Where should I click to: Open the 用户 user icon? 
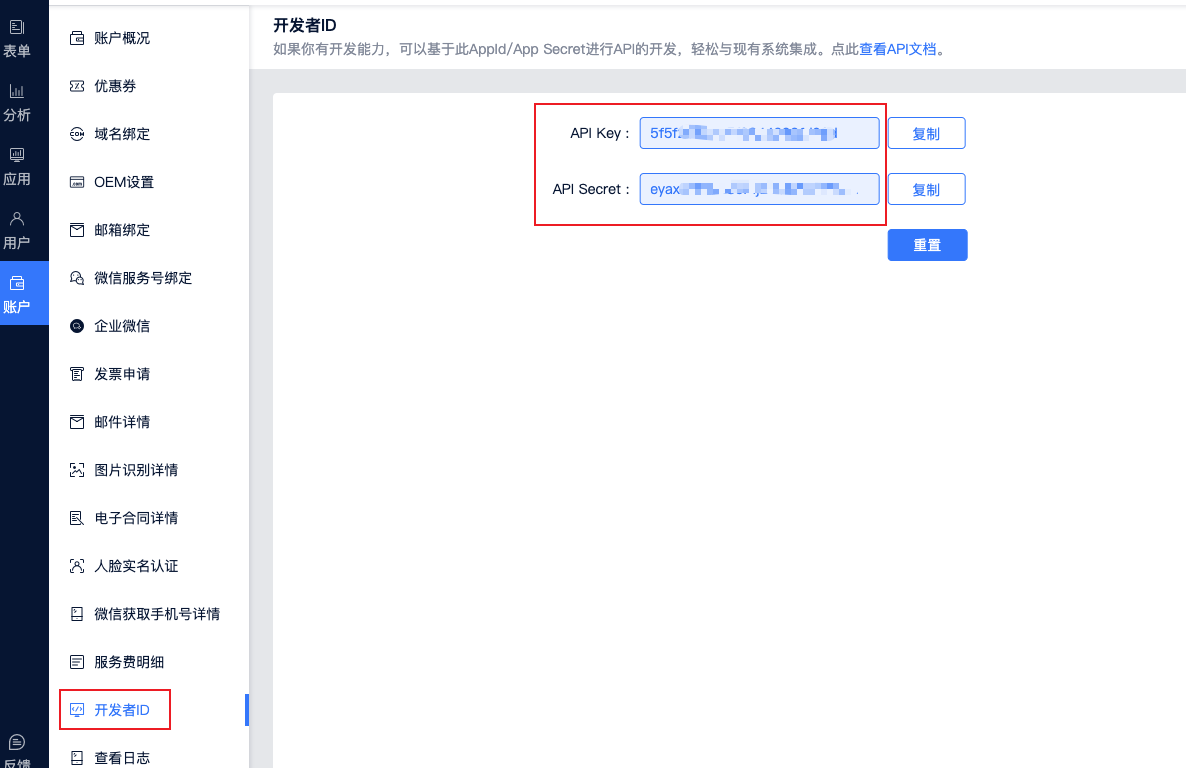17,220
